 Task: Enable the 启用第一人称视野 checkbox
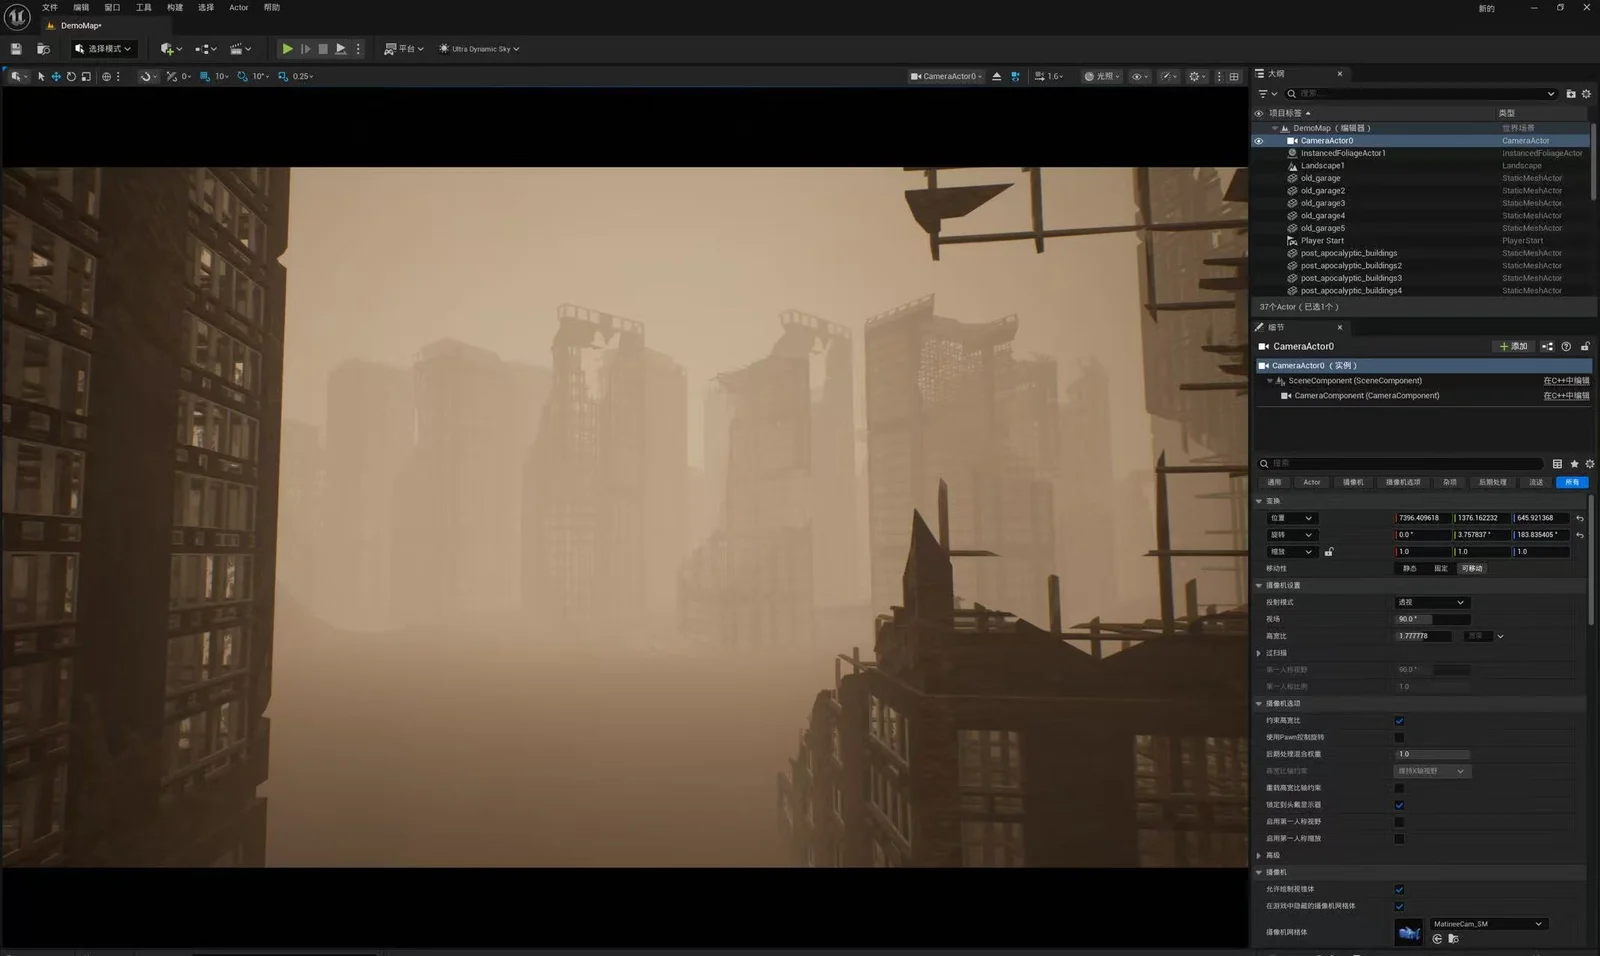click(x=1399, y=822)
